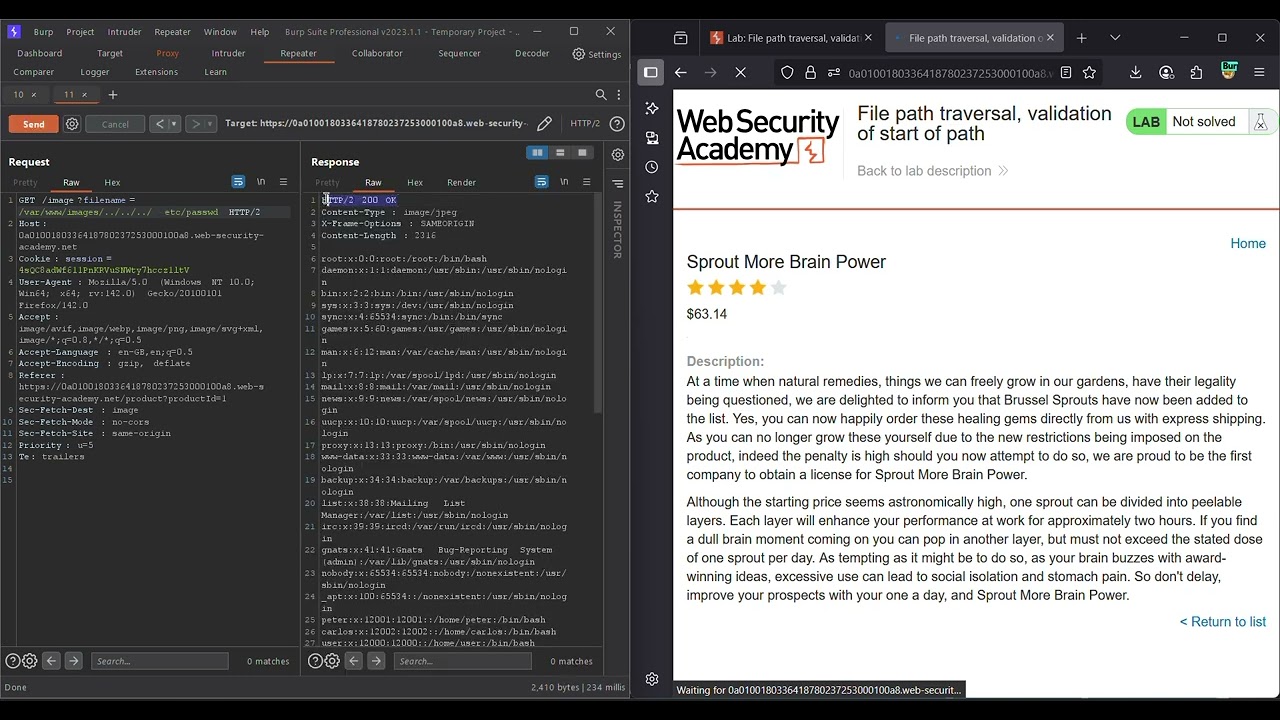This screenshot has width=1280, height=720.
Task: Open the send options gear beside Send
Action: tap(72, 124)
